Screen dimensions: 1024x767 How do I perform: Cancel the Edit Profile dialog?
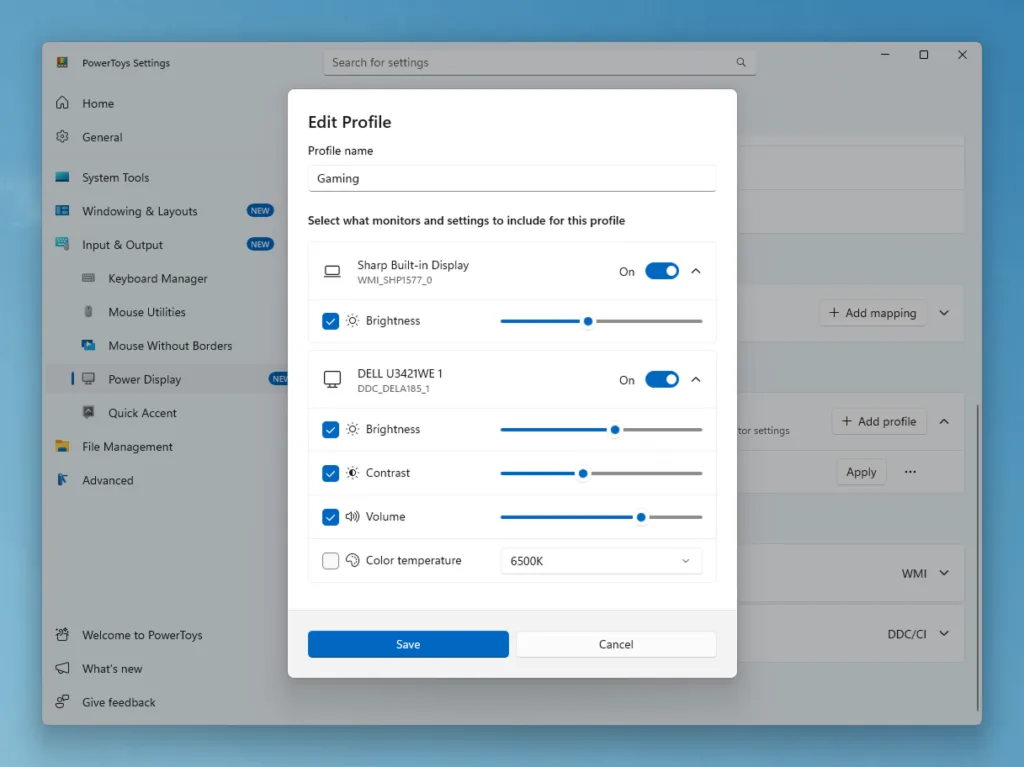pos(616,644)
